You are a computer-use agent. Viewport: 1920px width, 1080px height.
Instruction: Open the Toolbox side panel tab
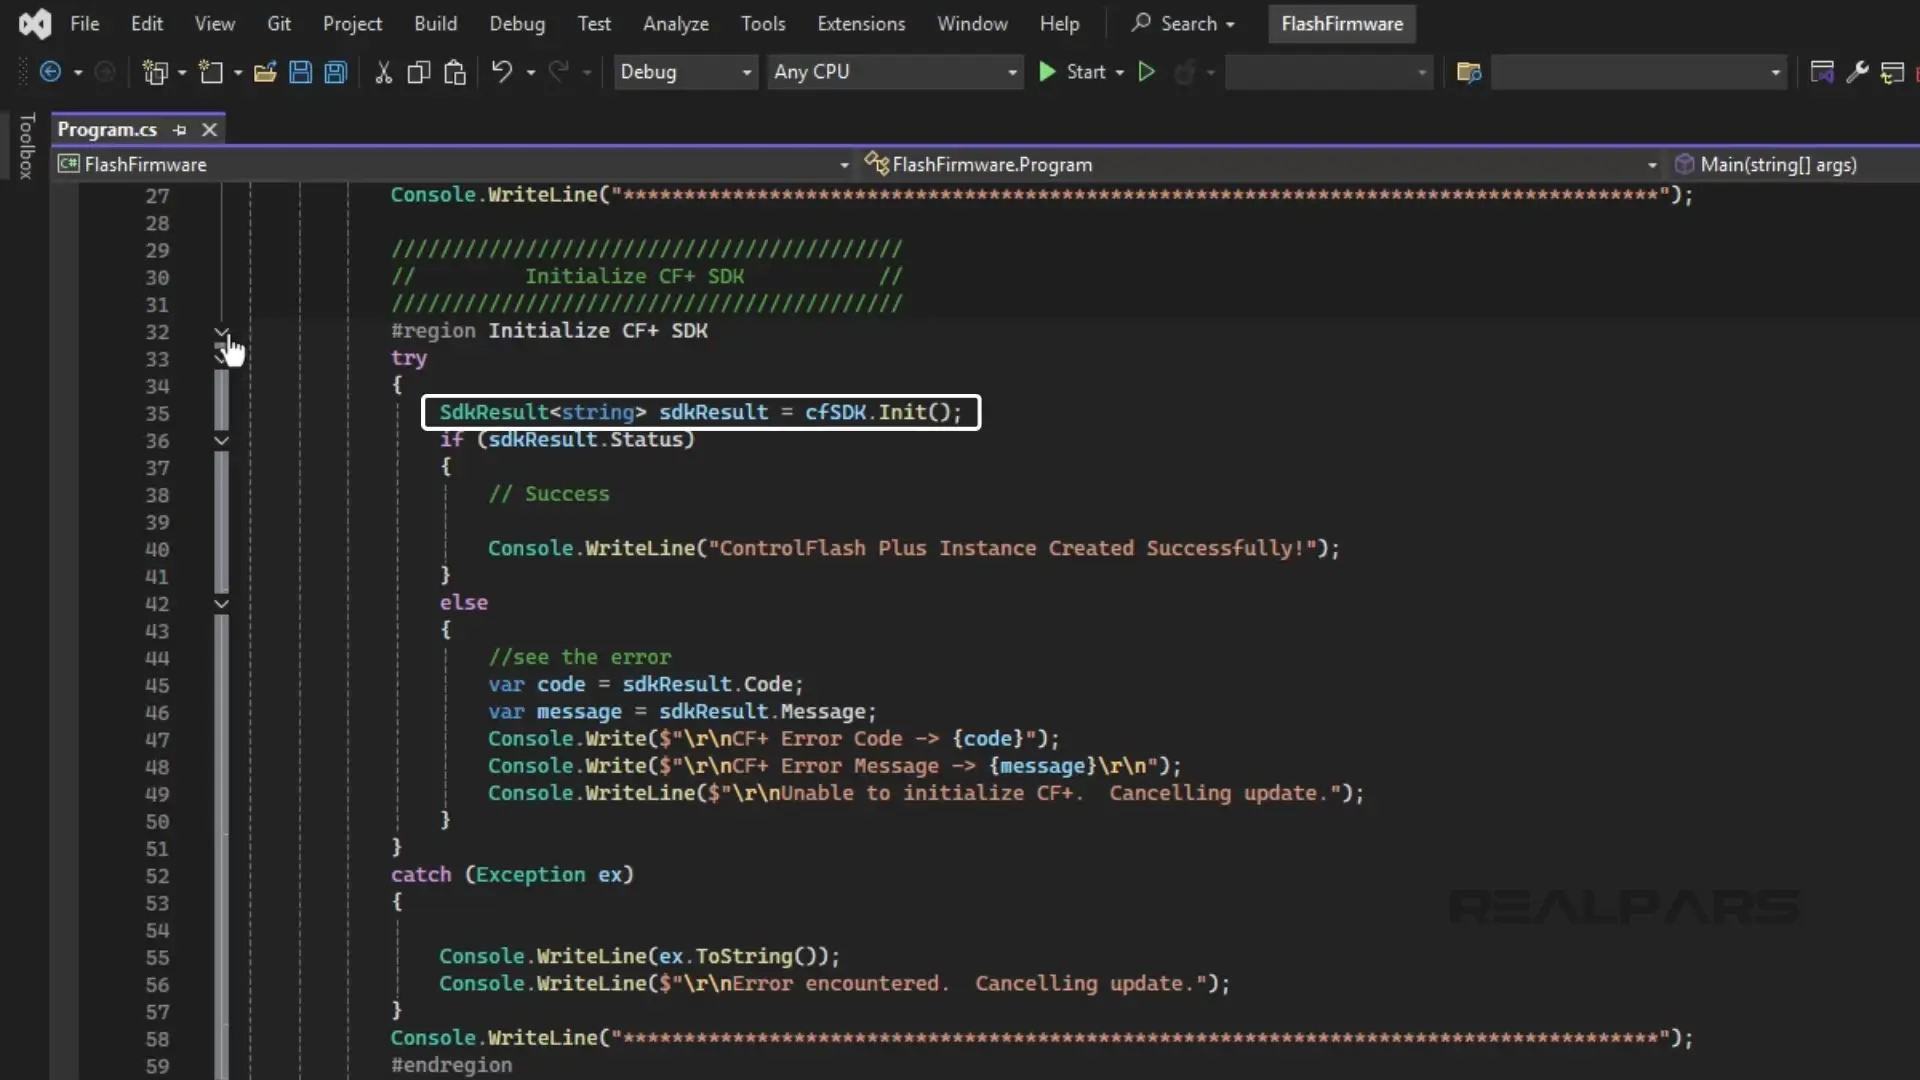(27, 146)
